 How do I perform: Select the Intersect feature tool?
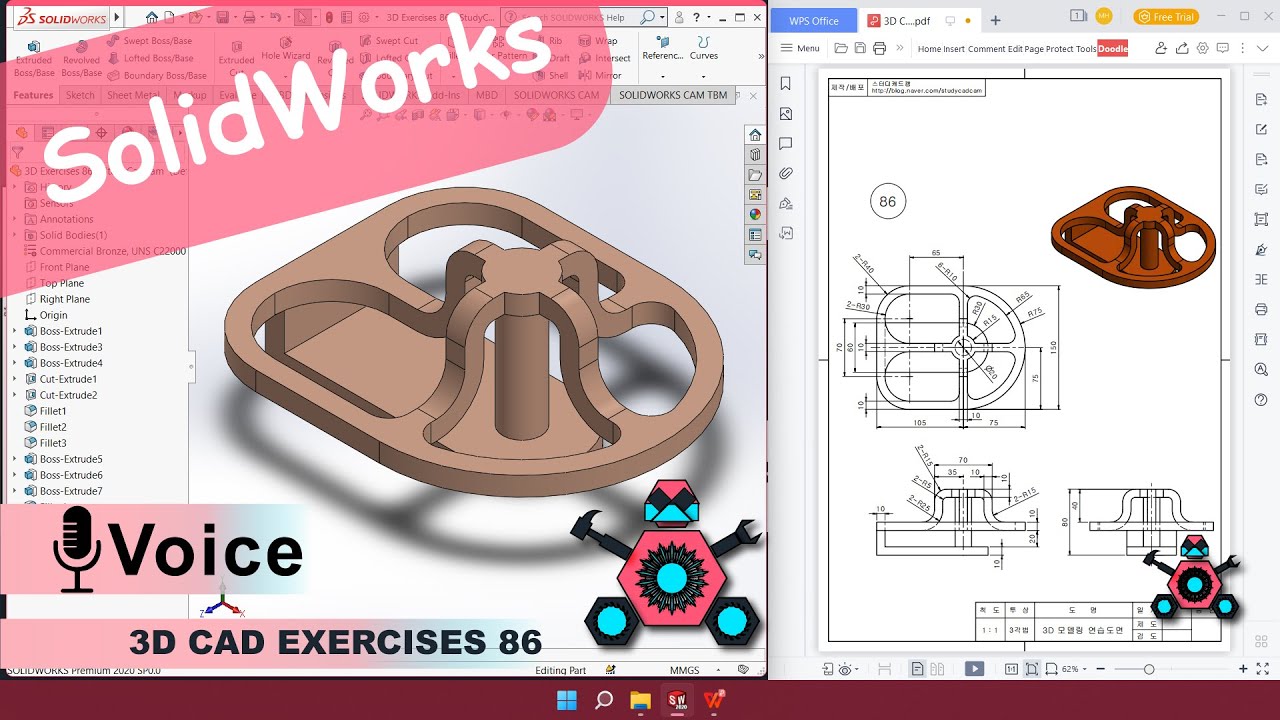click(604, 58)
